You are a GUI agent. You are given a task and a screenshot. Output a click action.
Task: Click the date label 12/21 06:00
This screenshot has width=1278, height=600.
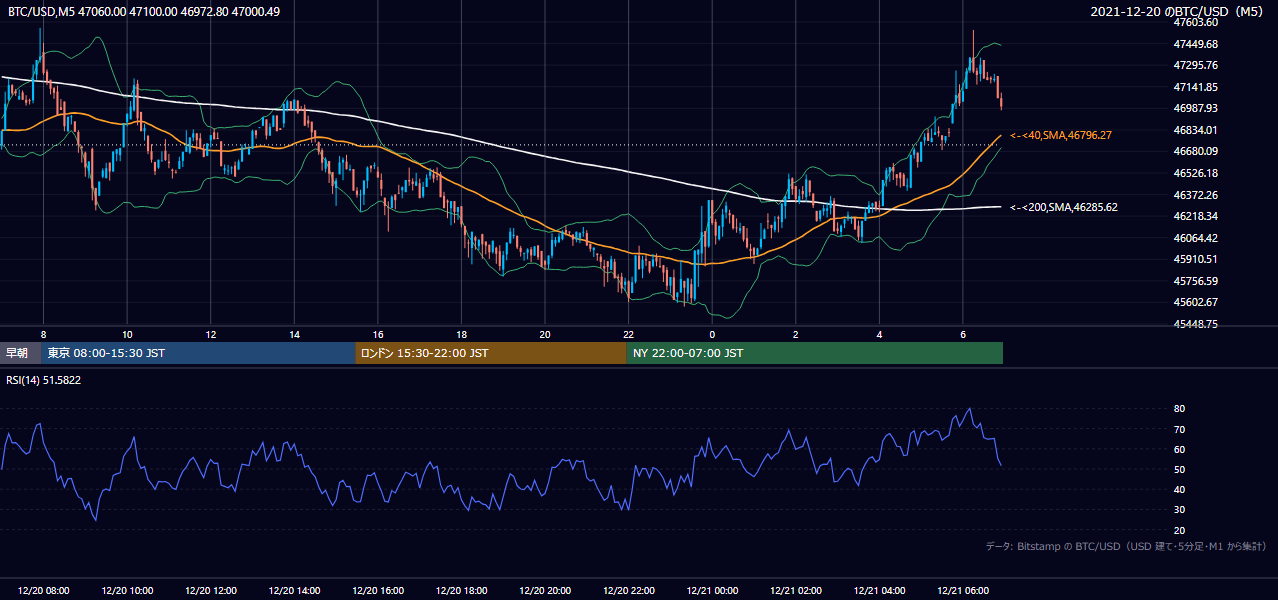(963, 590)
